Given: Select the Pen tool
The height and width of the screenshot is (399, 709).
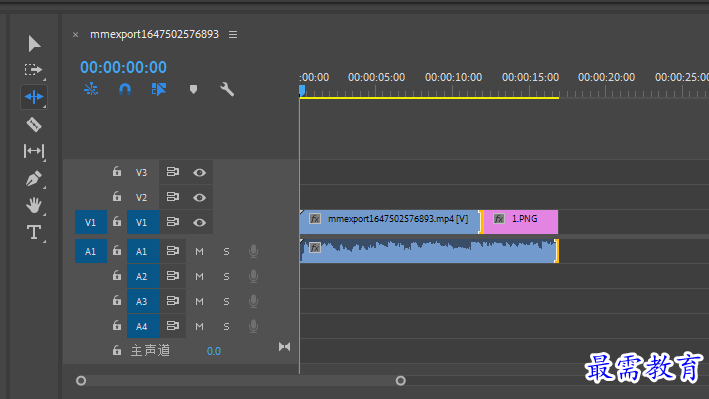Looking at the screenshot, I should (34, 178).
